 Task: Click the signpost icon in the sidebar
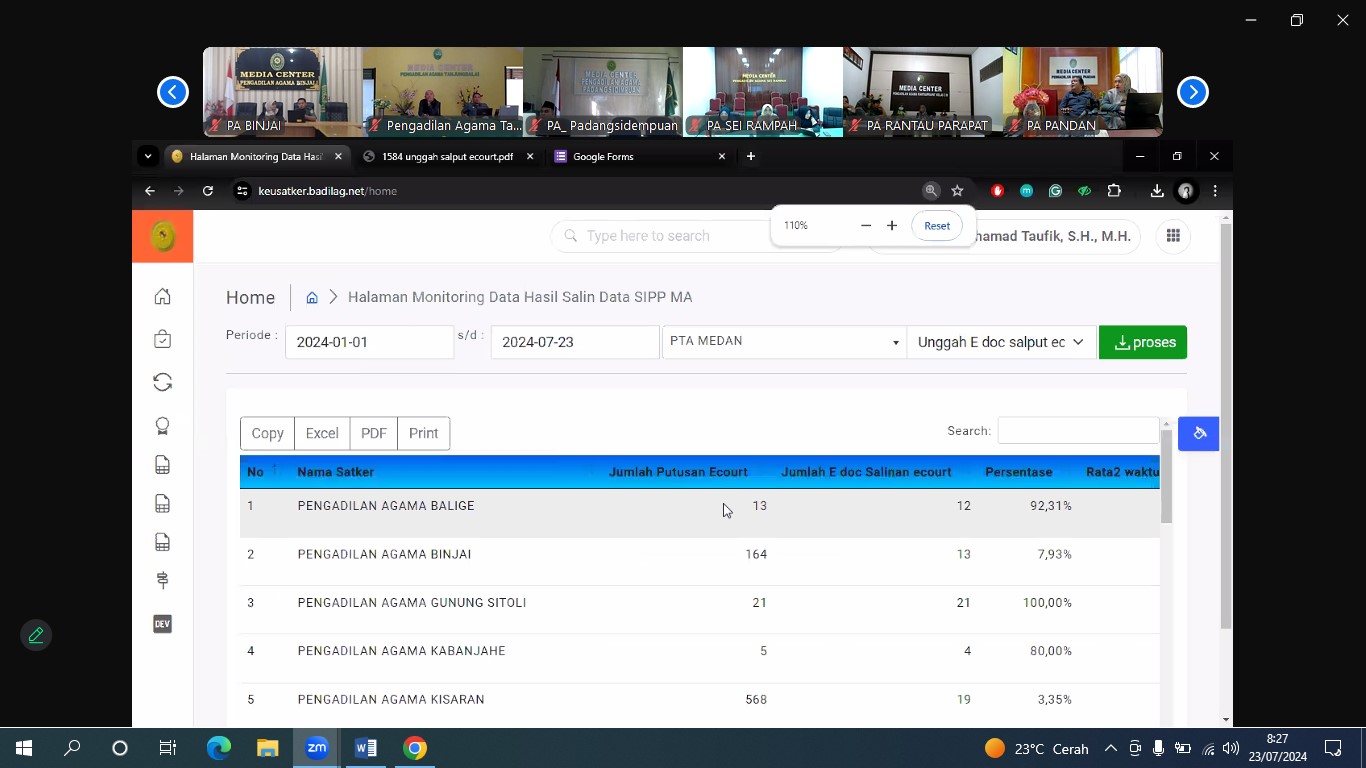[162, 581]
